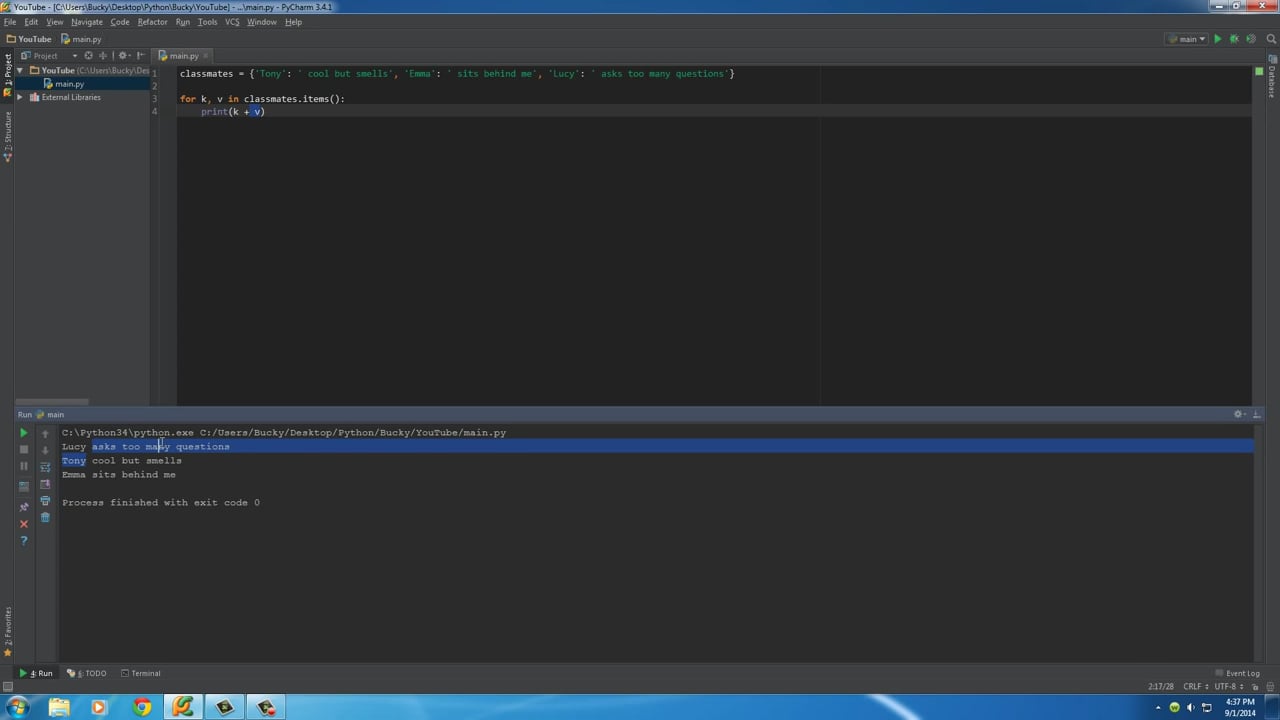
Task: Rerun main in Run panel
Action: point(24,433)
